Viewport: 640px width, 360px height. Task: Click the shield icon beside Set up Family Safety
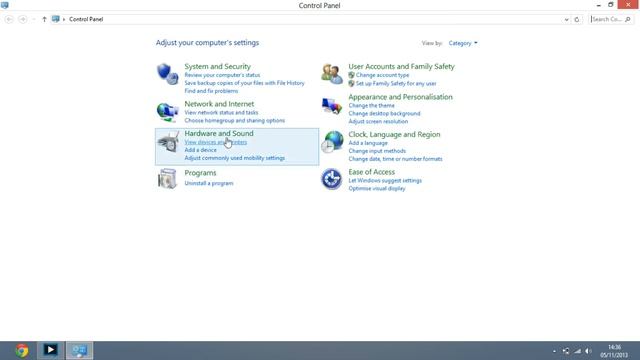(351, 83)
